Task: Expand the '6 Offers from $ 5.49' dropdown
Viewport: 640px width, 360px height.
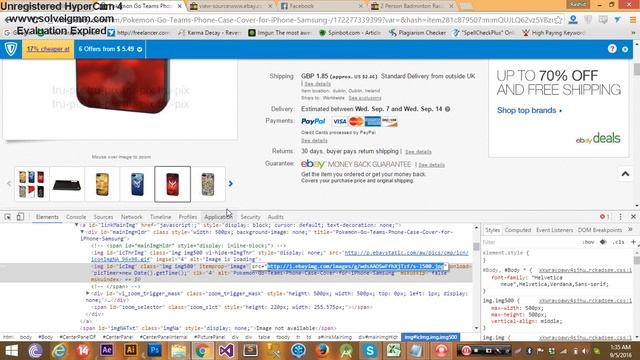Action: point(110,49)
